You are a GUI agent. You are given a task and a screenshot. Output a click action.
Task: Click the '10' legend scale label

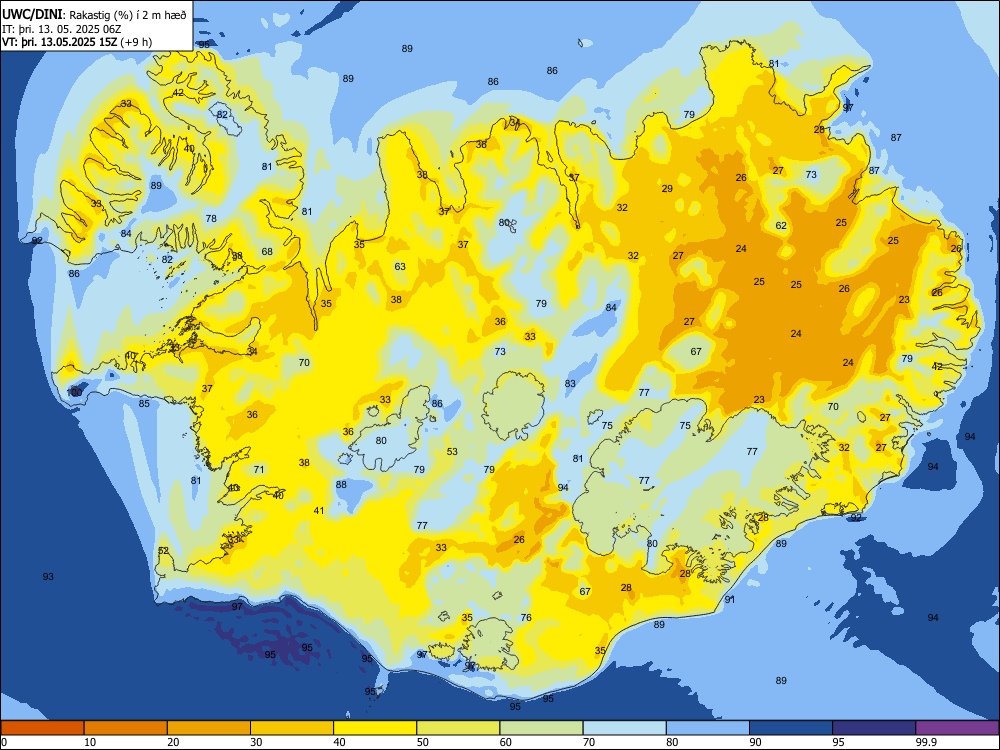tap(90, 742)
